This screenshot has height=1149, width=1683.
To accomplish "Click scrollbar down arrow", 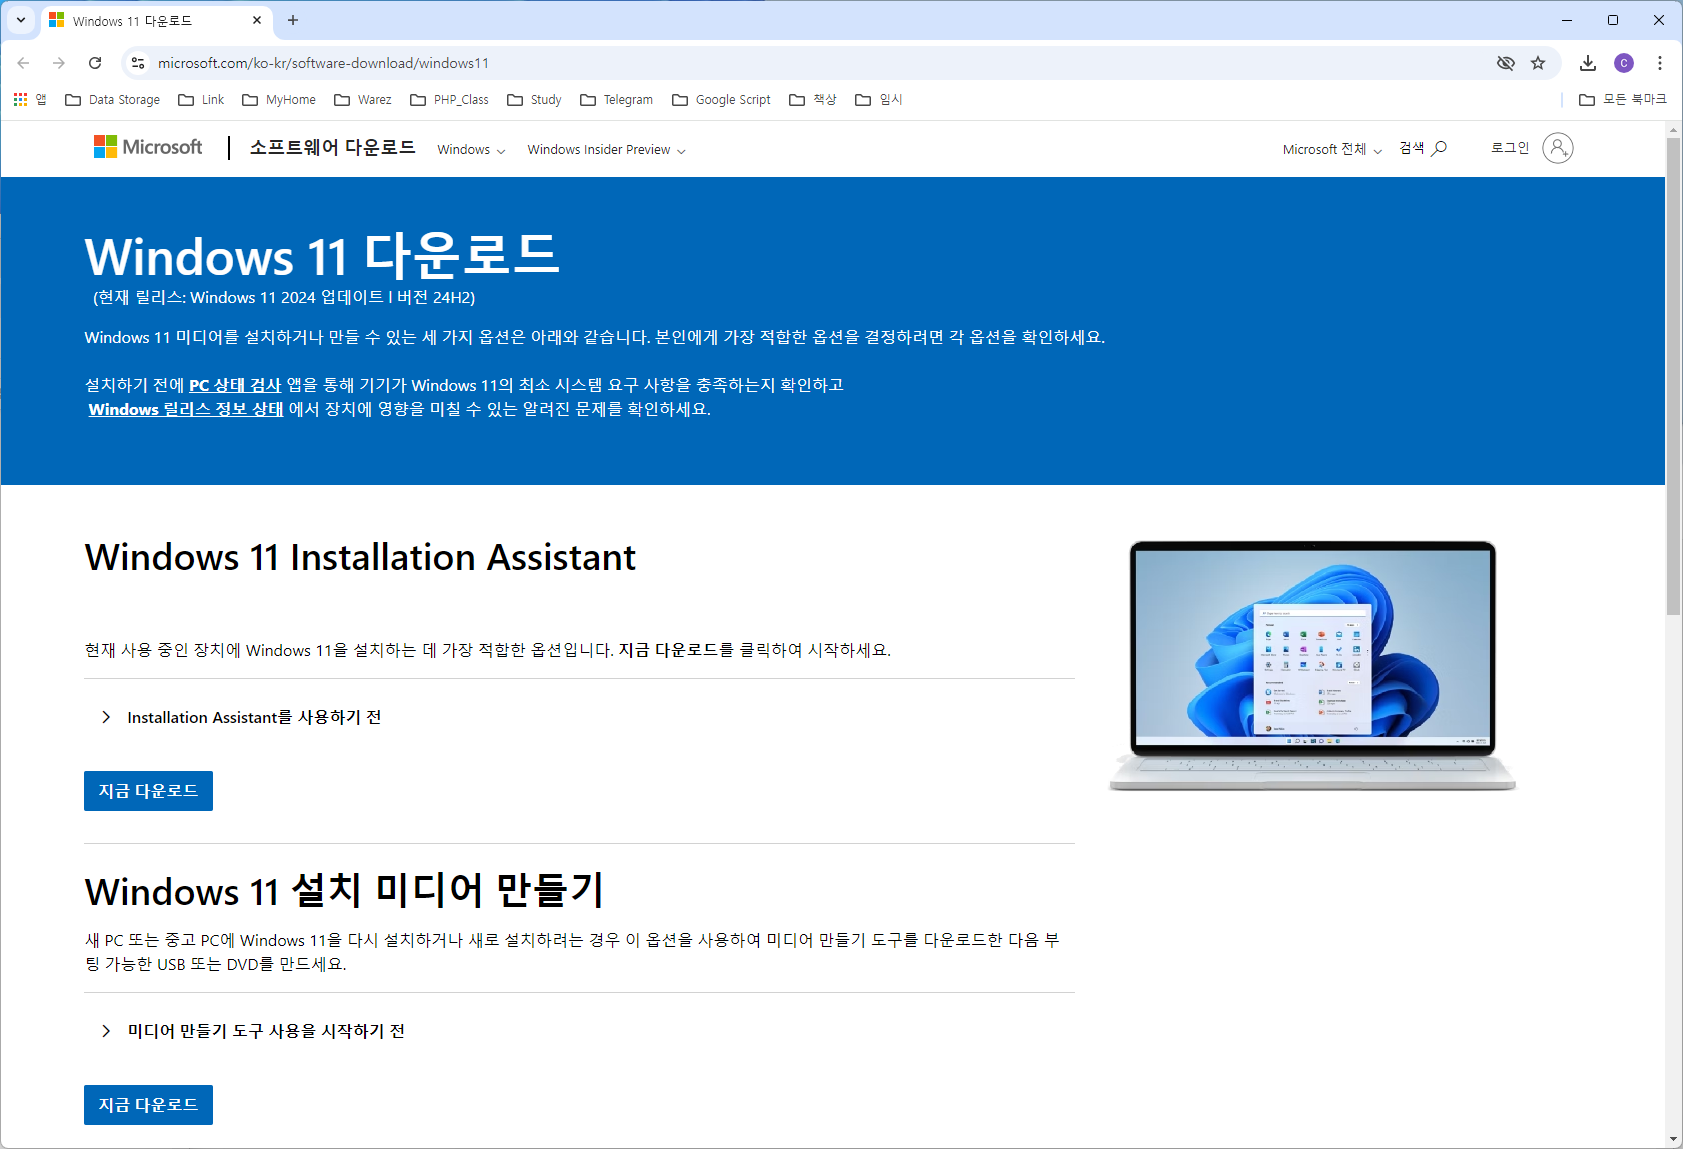I will tap(1673, 1139).
